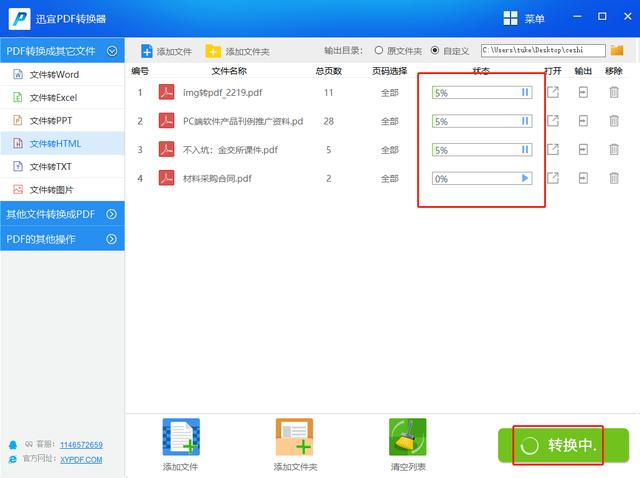Click the QQ customer service bell icon
The width and height of the screenshot is (640, 478).
pos(13,445)
